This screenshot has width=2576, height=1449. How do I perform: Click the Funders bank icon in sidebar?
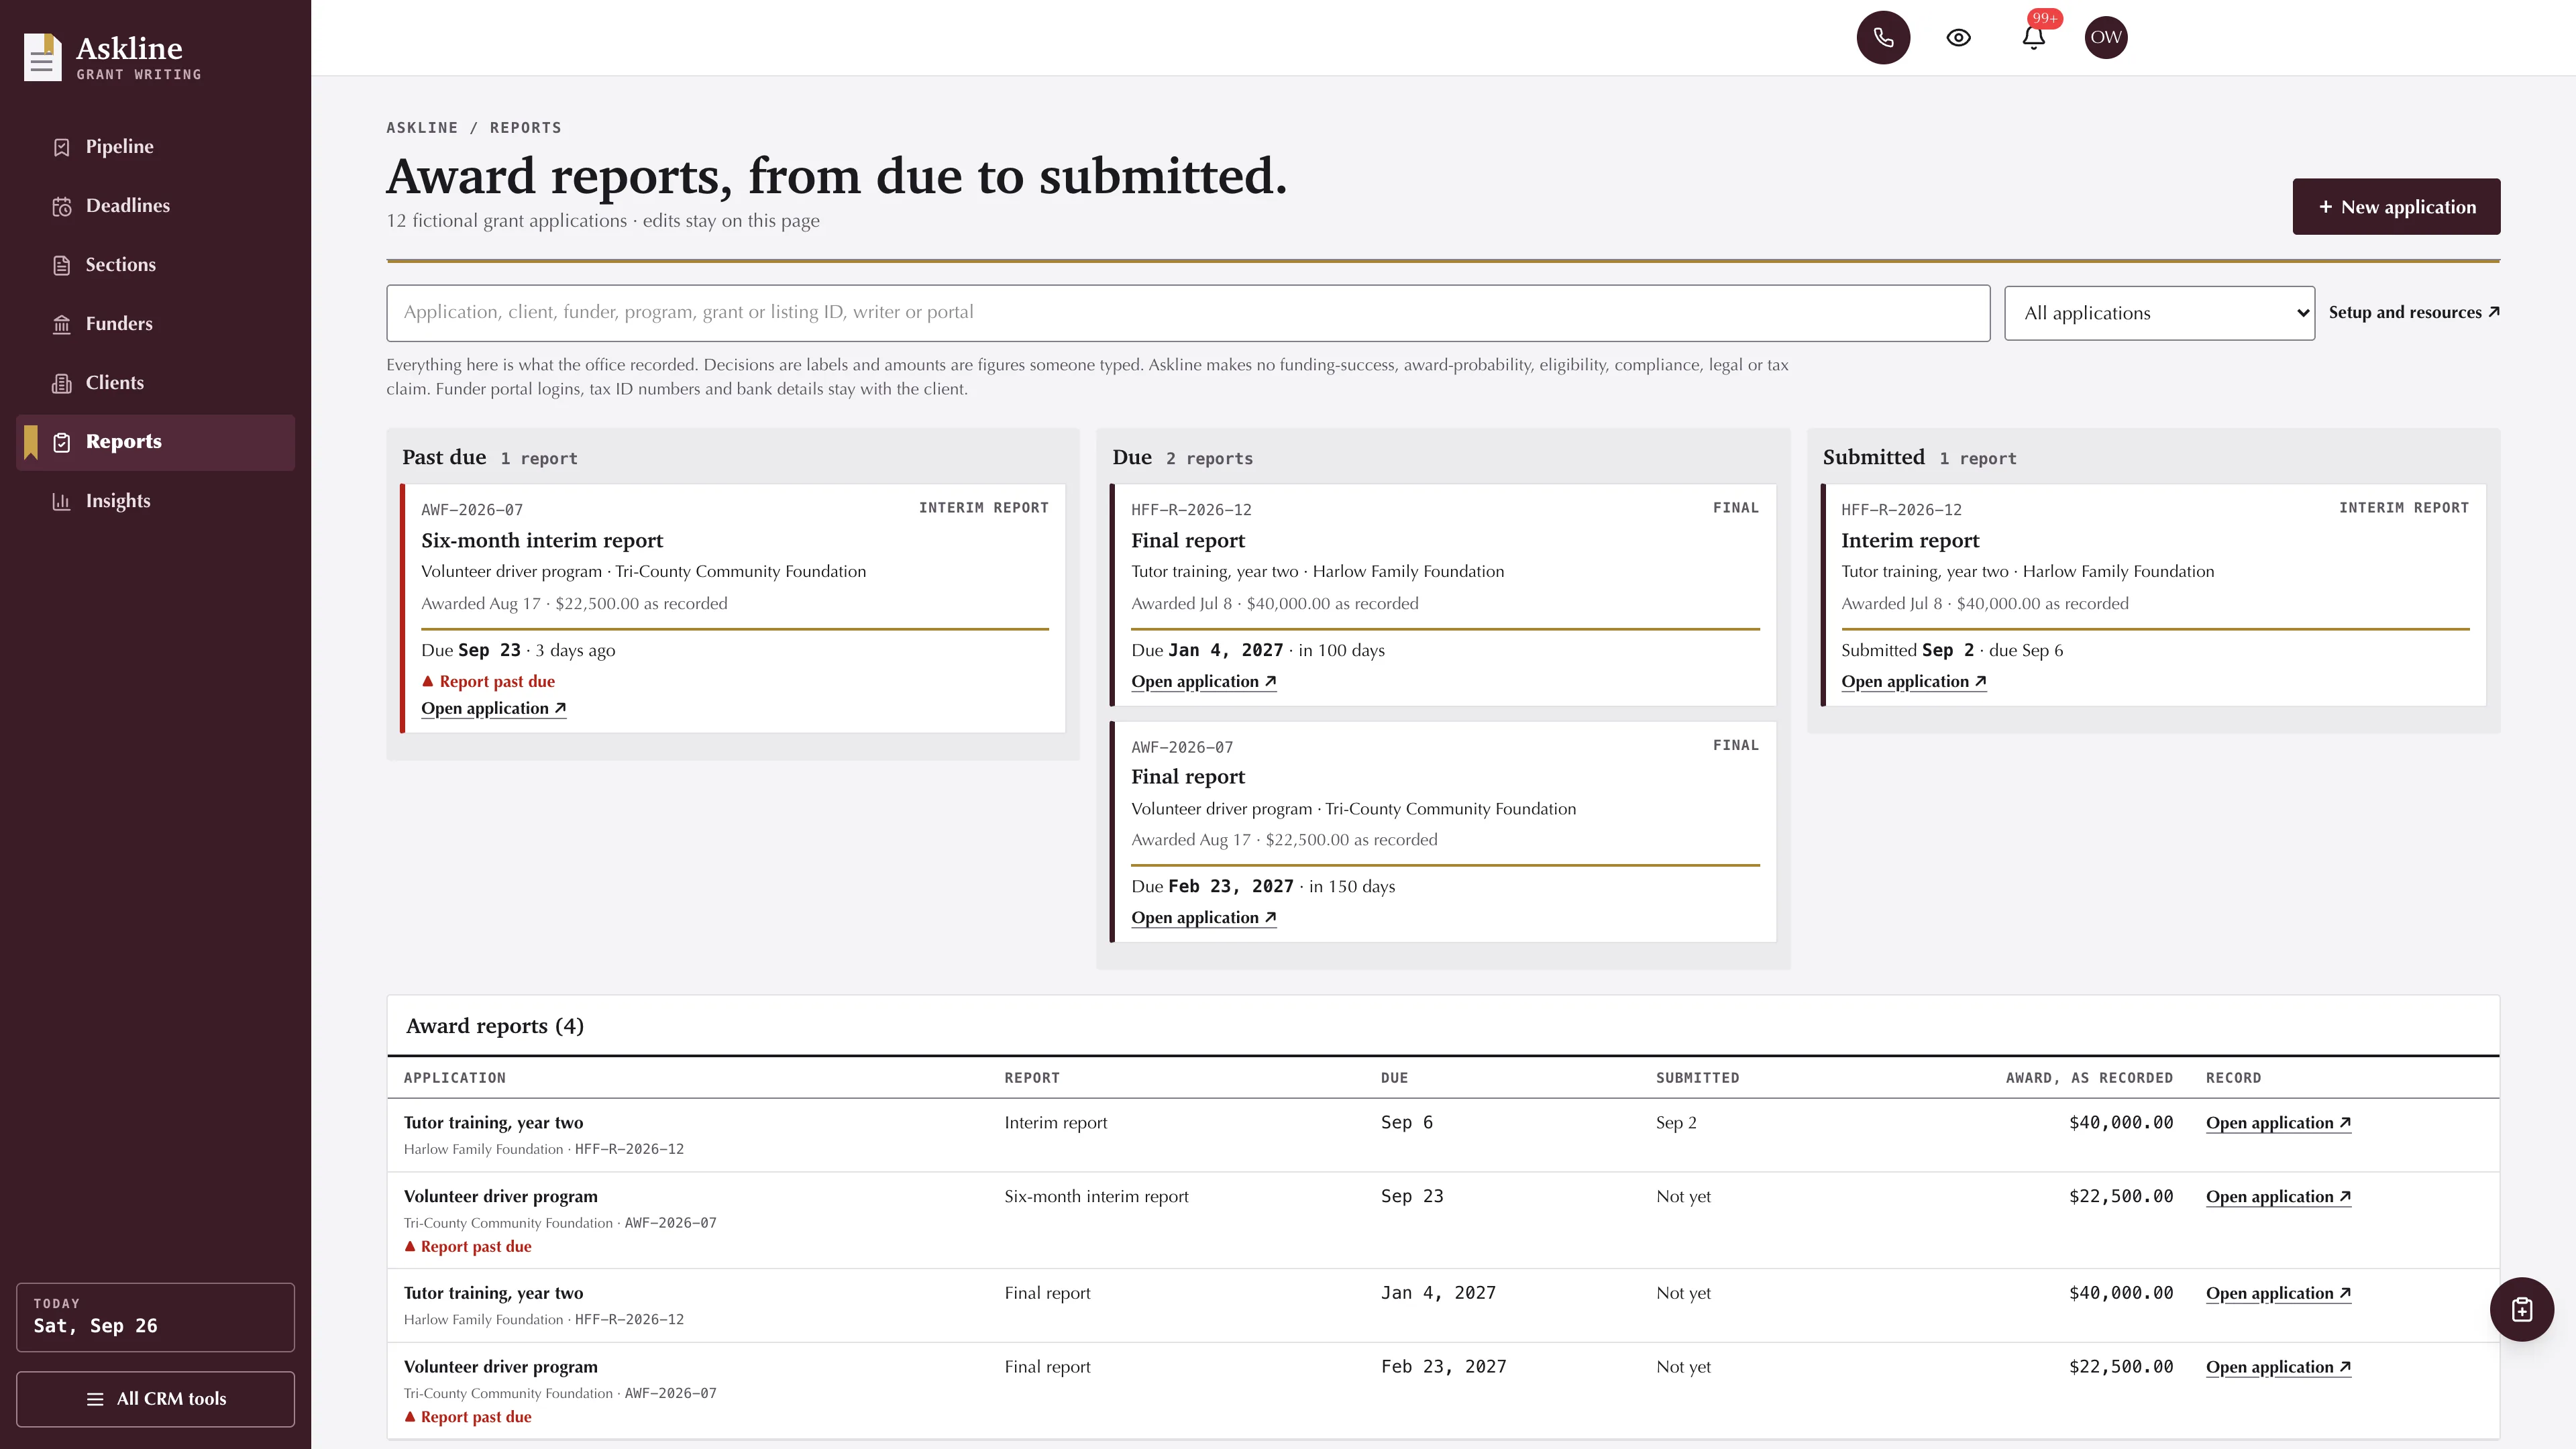61,324
